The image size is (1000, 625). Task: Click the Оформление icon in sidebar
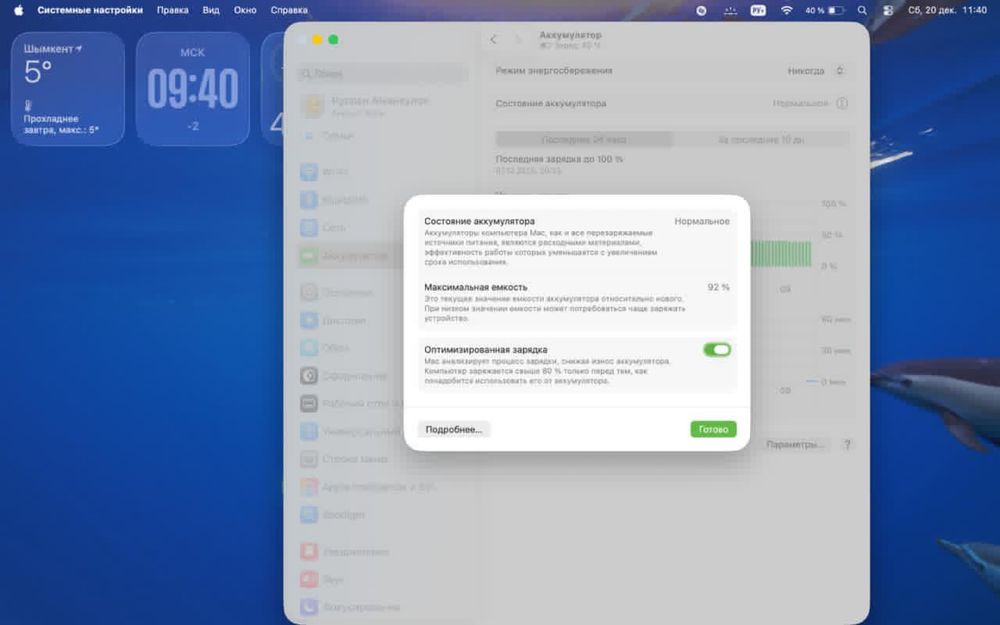[309, 376]
